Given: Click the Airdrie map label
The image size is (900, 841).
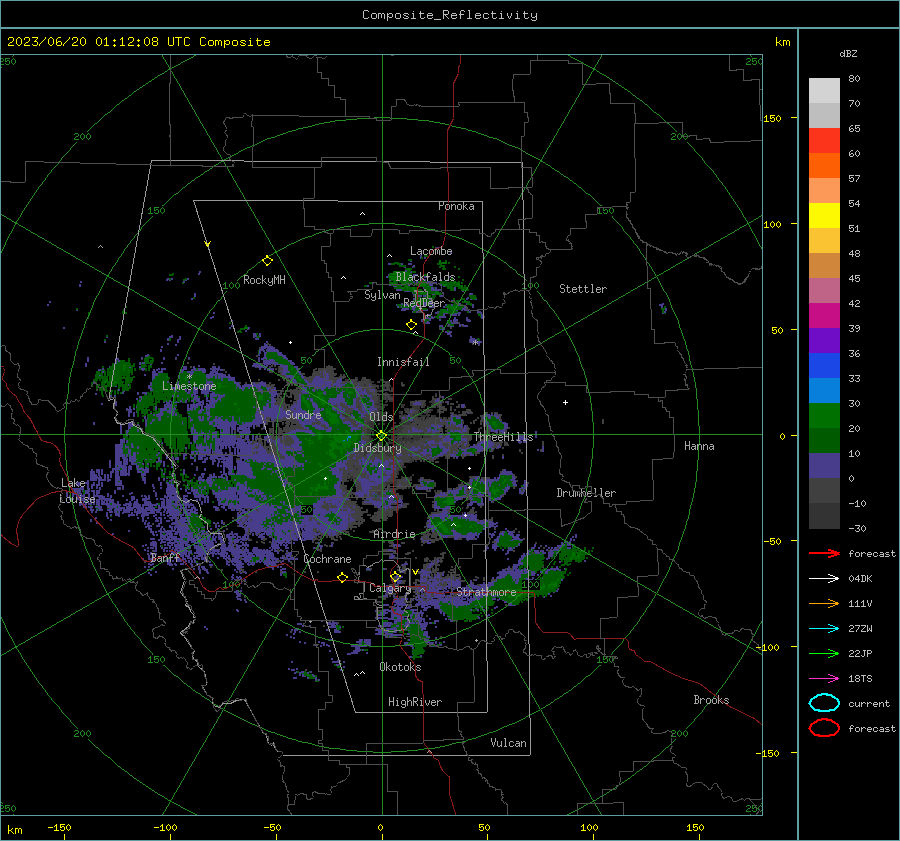Looking at the screenshot, I should click(x=394, y=534).
